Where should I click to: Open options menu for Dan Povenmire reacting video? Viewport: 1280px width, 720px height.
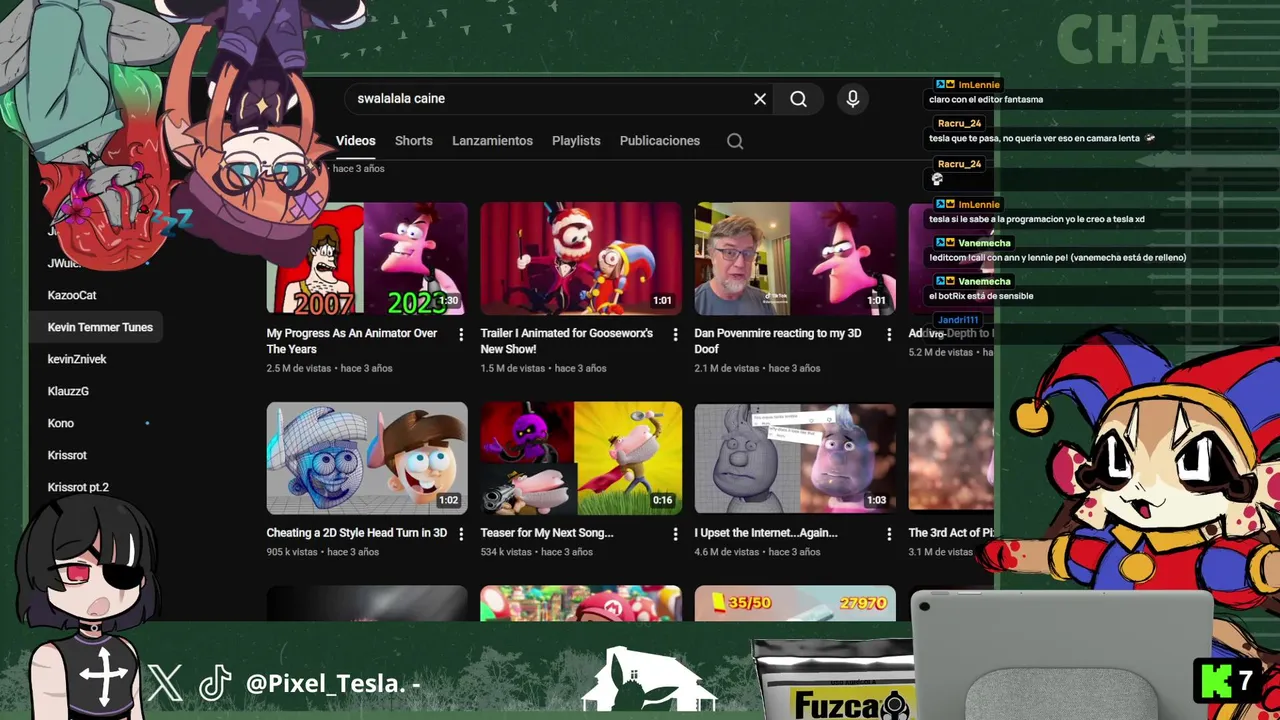[889, 335]
